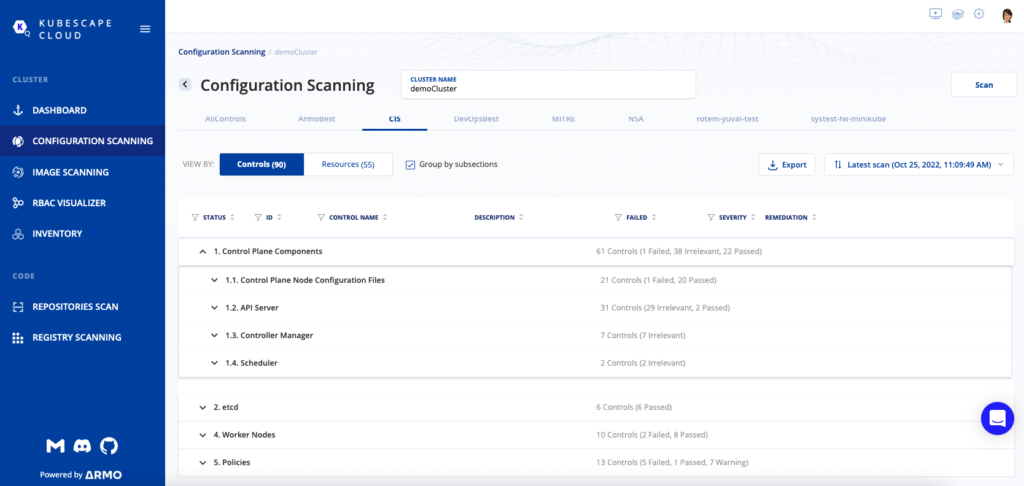Collapse 1. Control Plane Components section
This screenshot has width=1024, height=486.
[202, 251]
